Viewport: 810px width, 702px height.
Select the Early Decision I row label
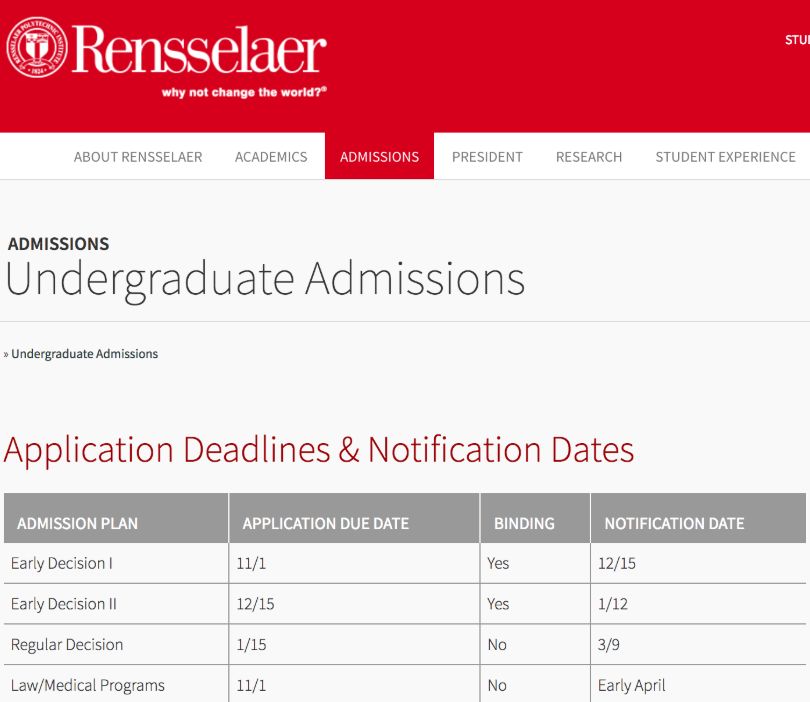point(61,564)
